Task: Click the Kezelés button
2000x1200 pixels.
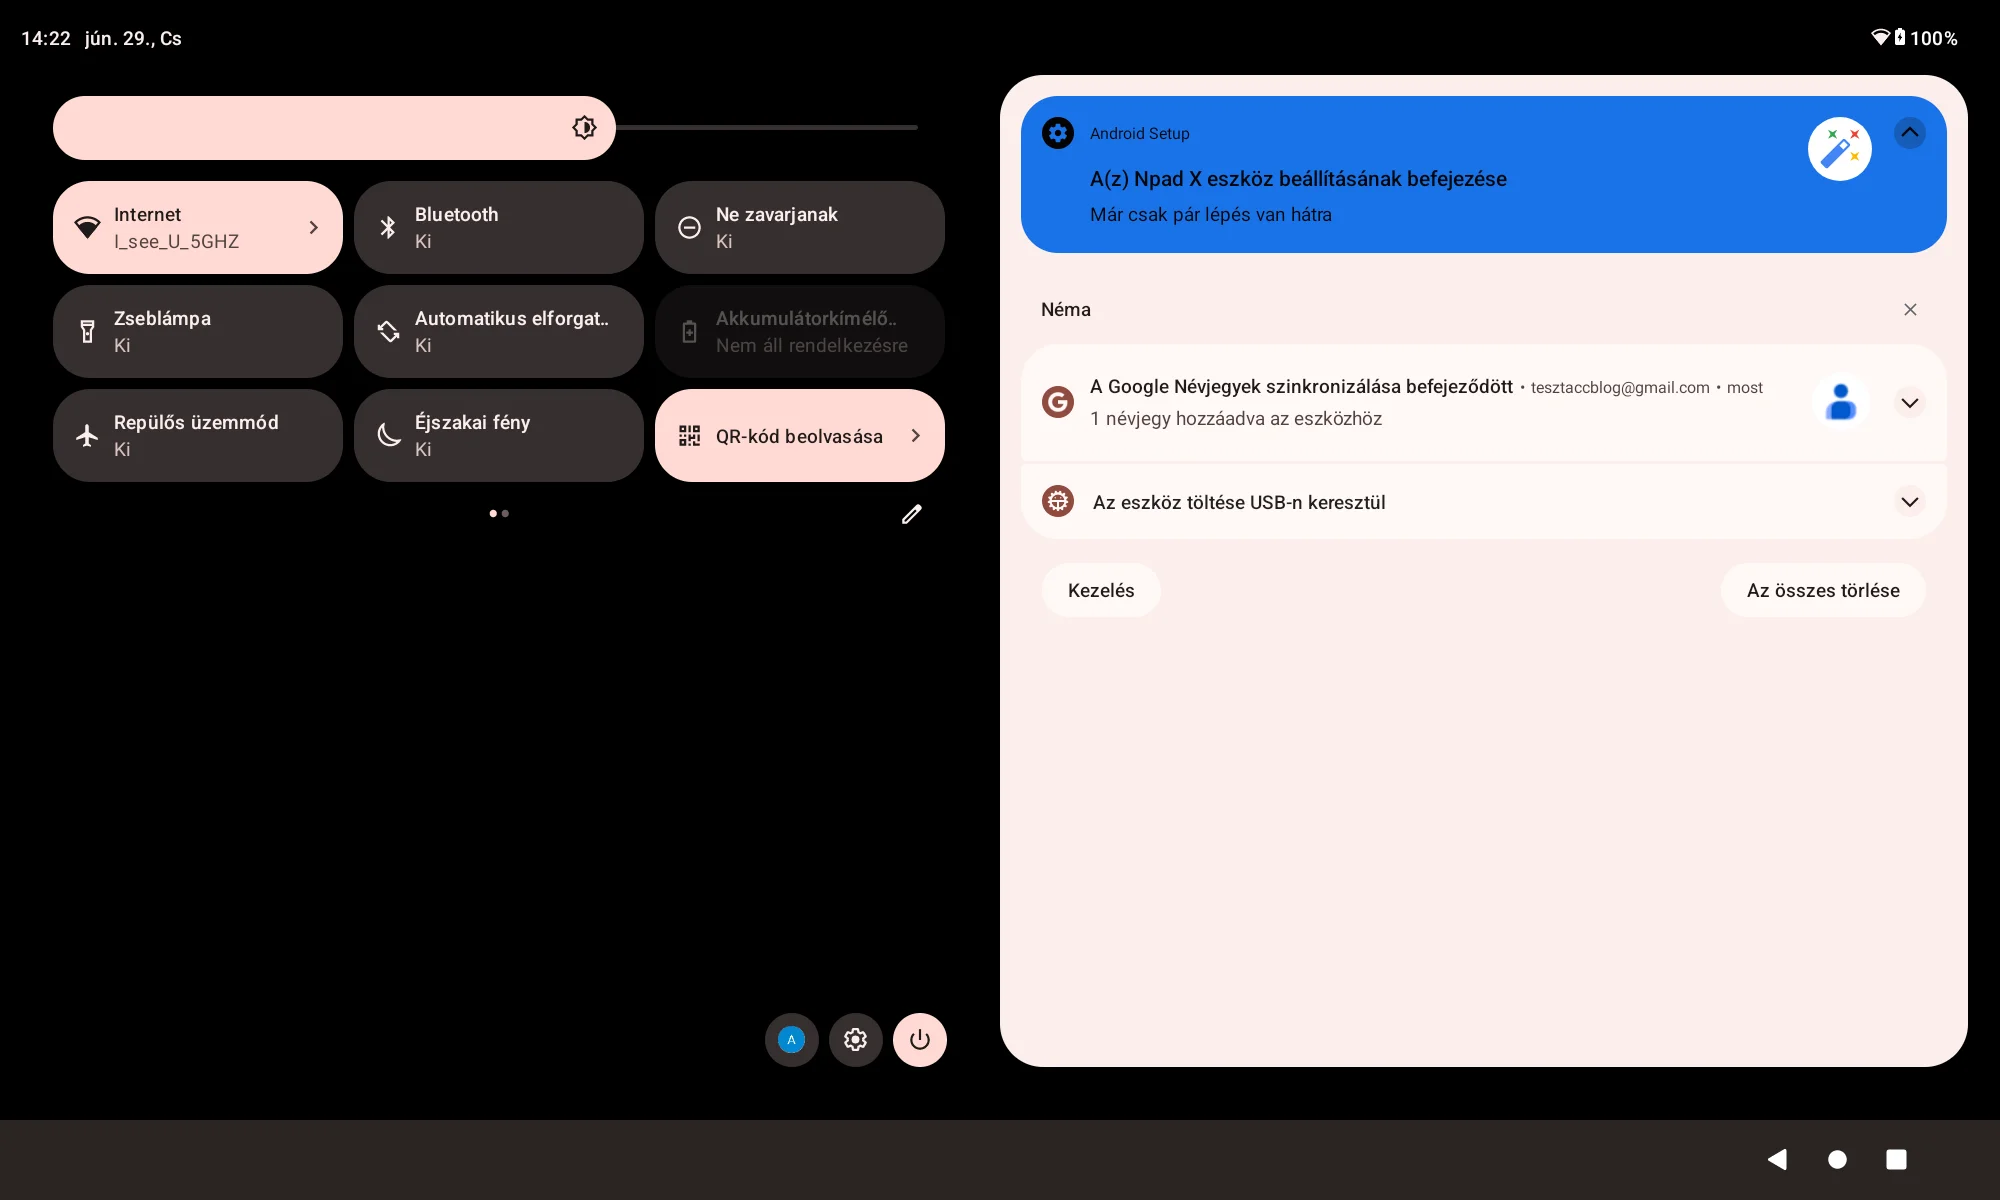Action: (x=1101, y=590)
